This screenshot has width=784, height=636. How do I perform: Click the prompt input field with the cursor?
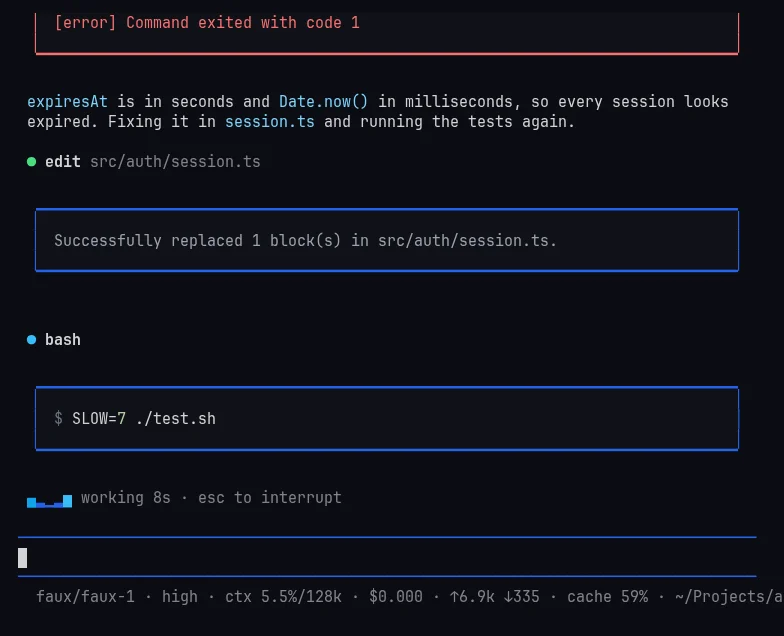pos(387,558)
